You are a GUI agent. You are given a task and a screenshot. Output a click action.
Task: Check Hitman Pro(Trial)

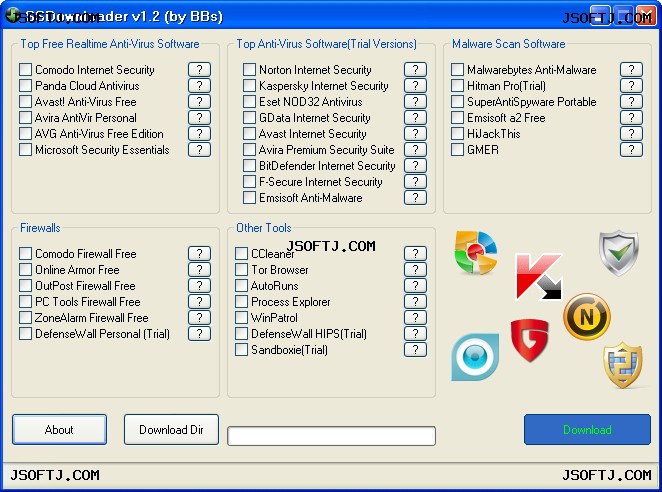click(458, 85)
